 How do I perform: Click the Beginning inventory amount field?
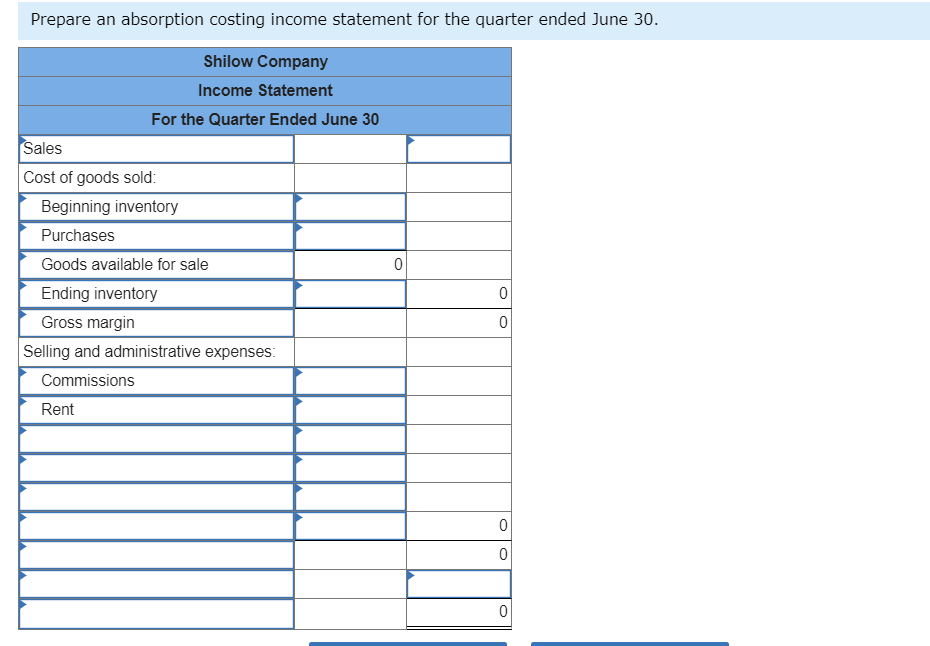pos(349,206)
